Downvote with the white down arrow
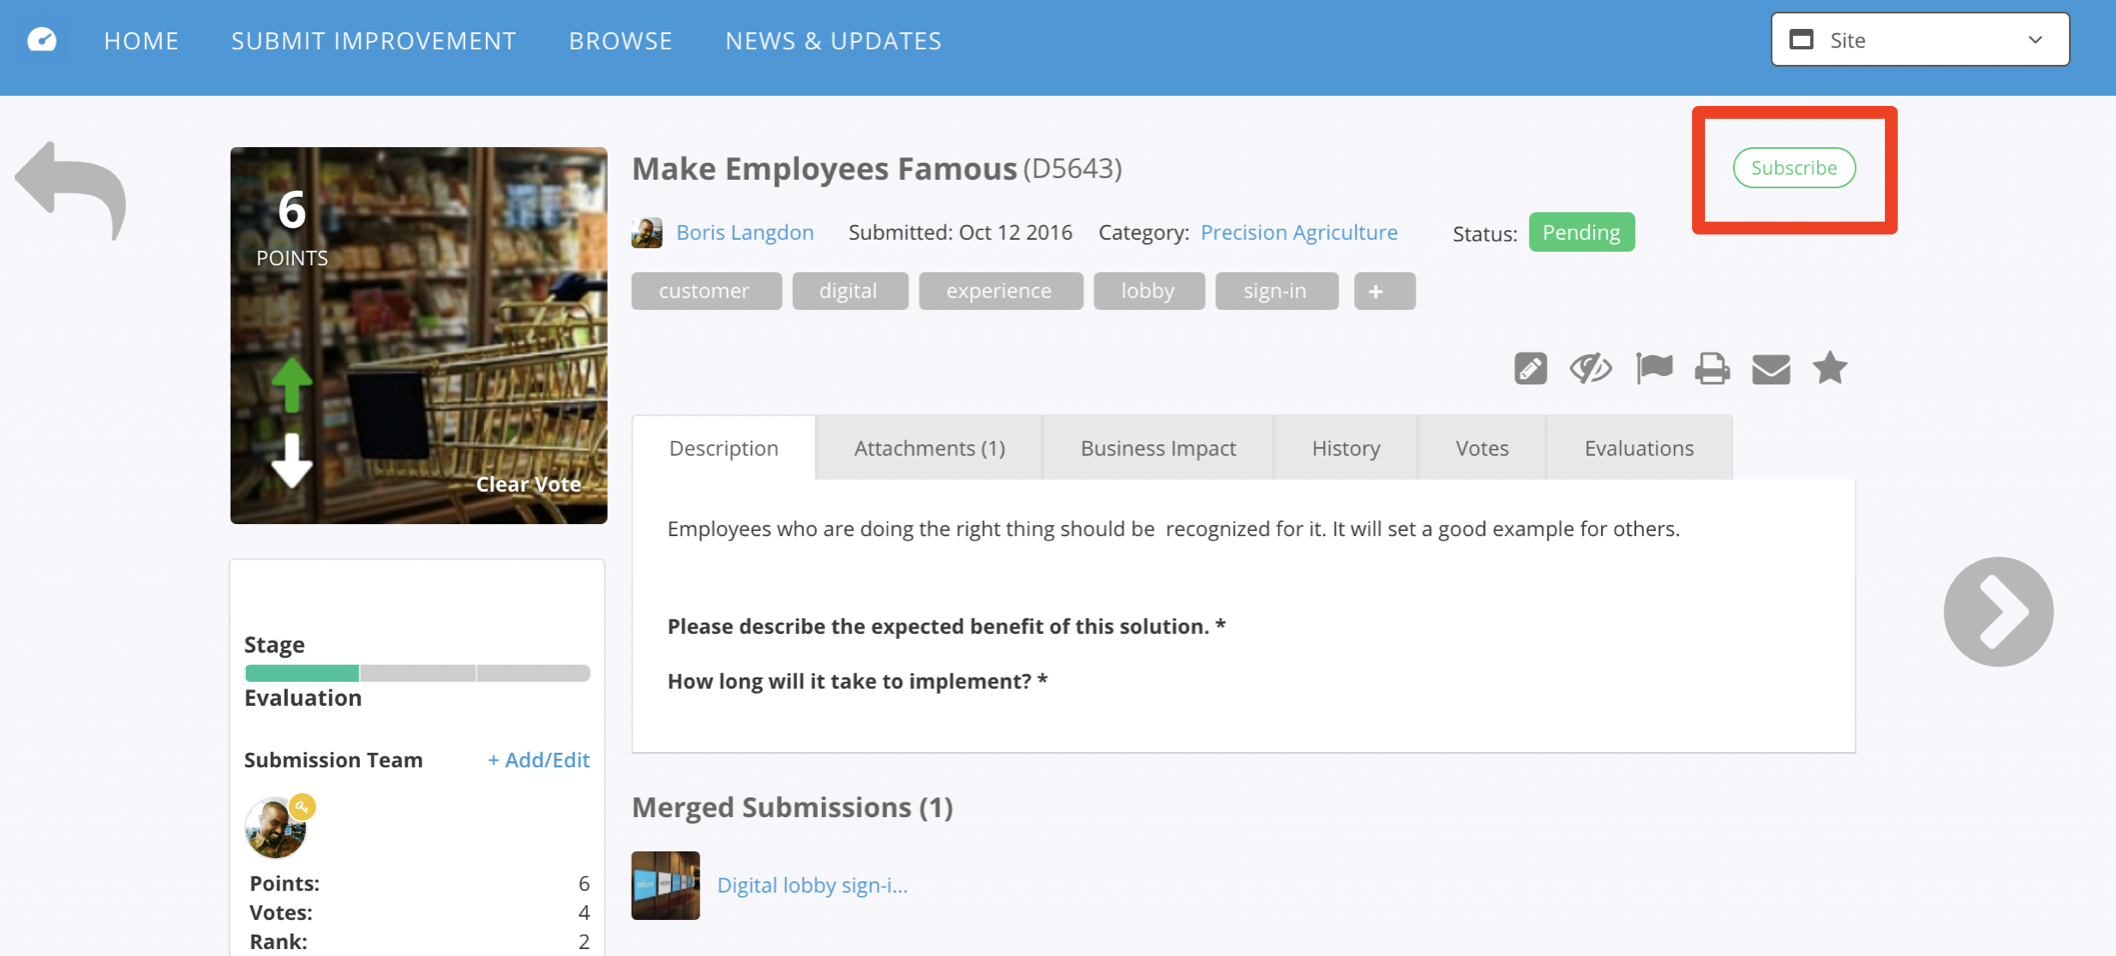2116x956 pixels. pyautogui.click(x=292, y=460)
